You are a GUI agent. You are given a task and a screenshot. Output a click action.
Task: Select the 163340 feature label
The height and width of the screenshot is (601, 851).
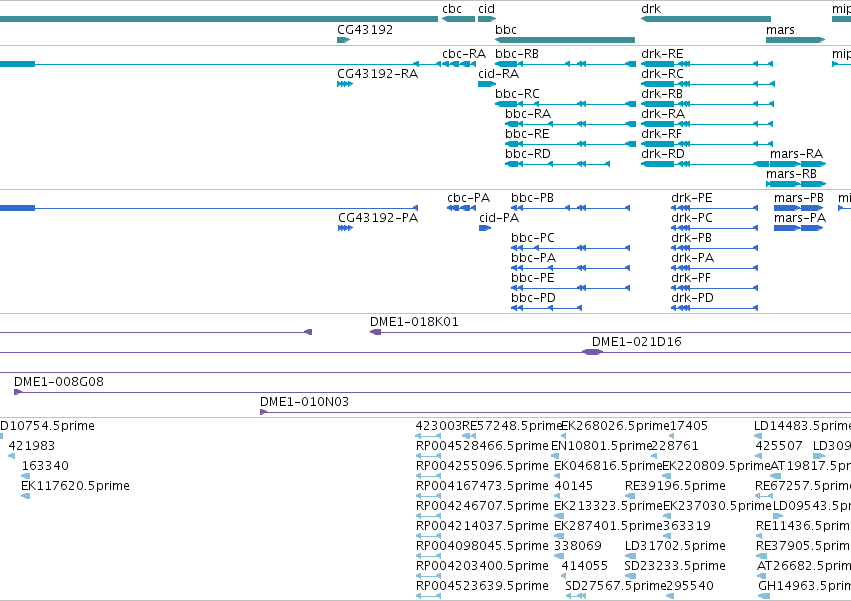tap(45, 466)
